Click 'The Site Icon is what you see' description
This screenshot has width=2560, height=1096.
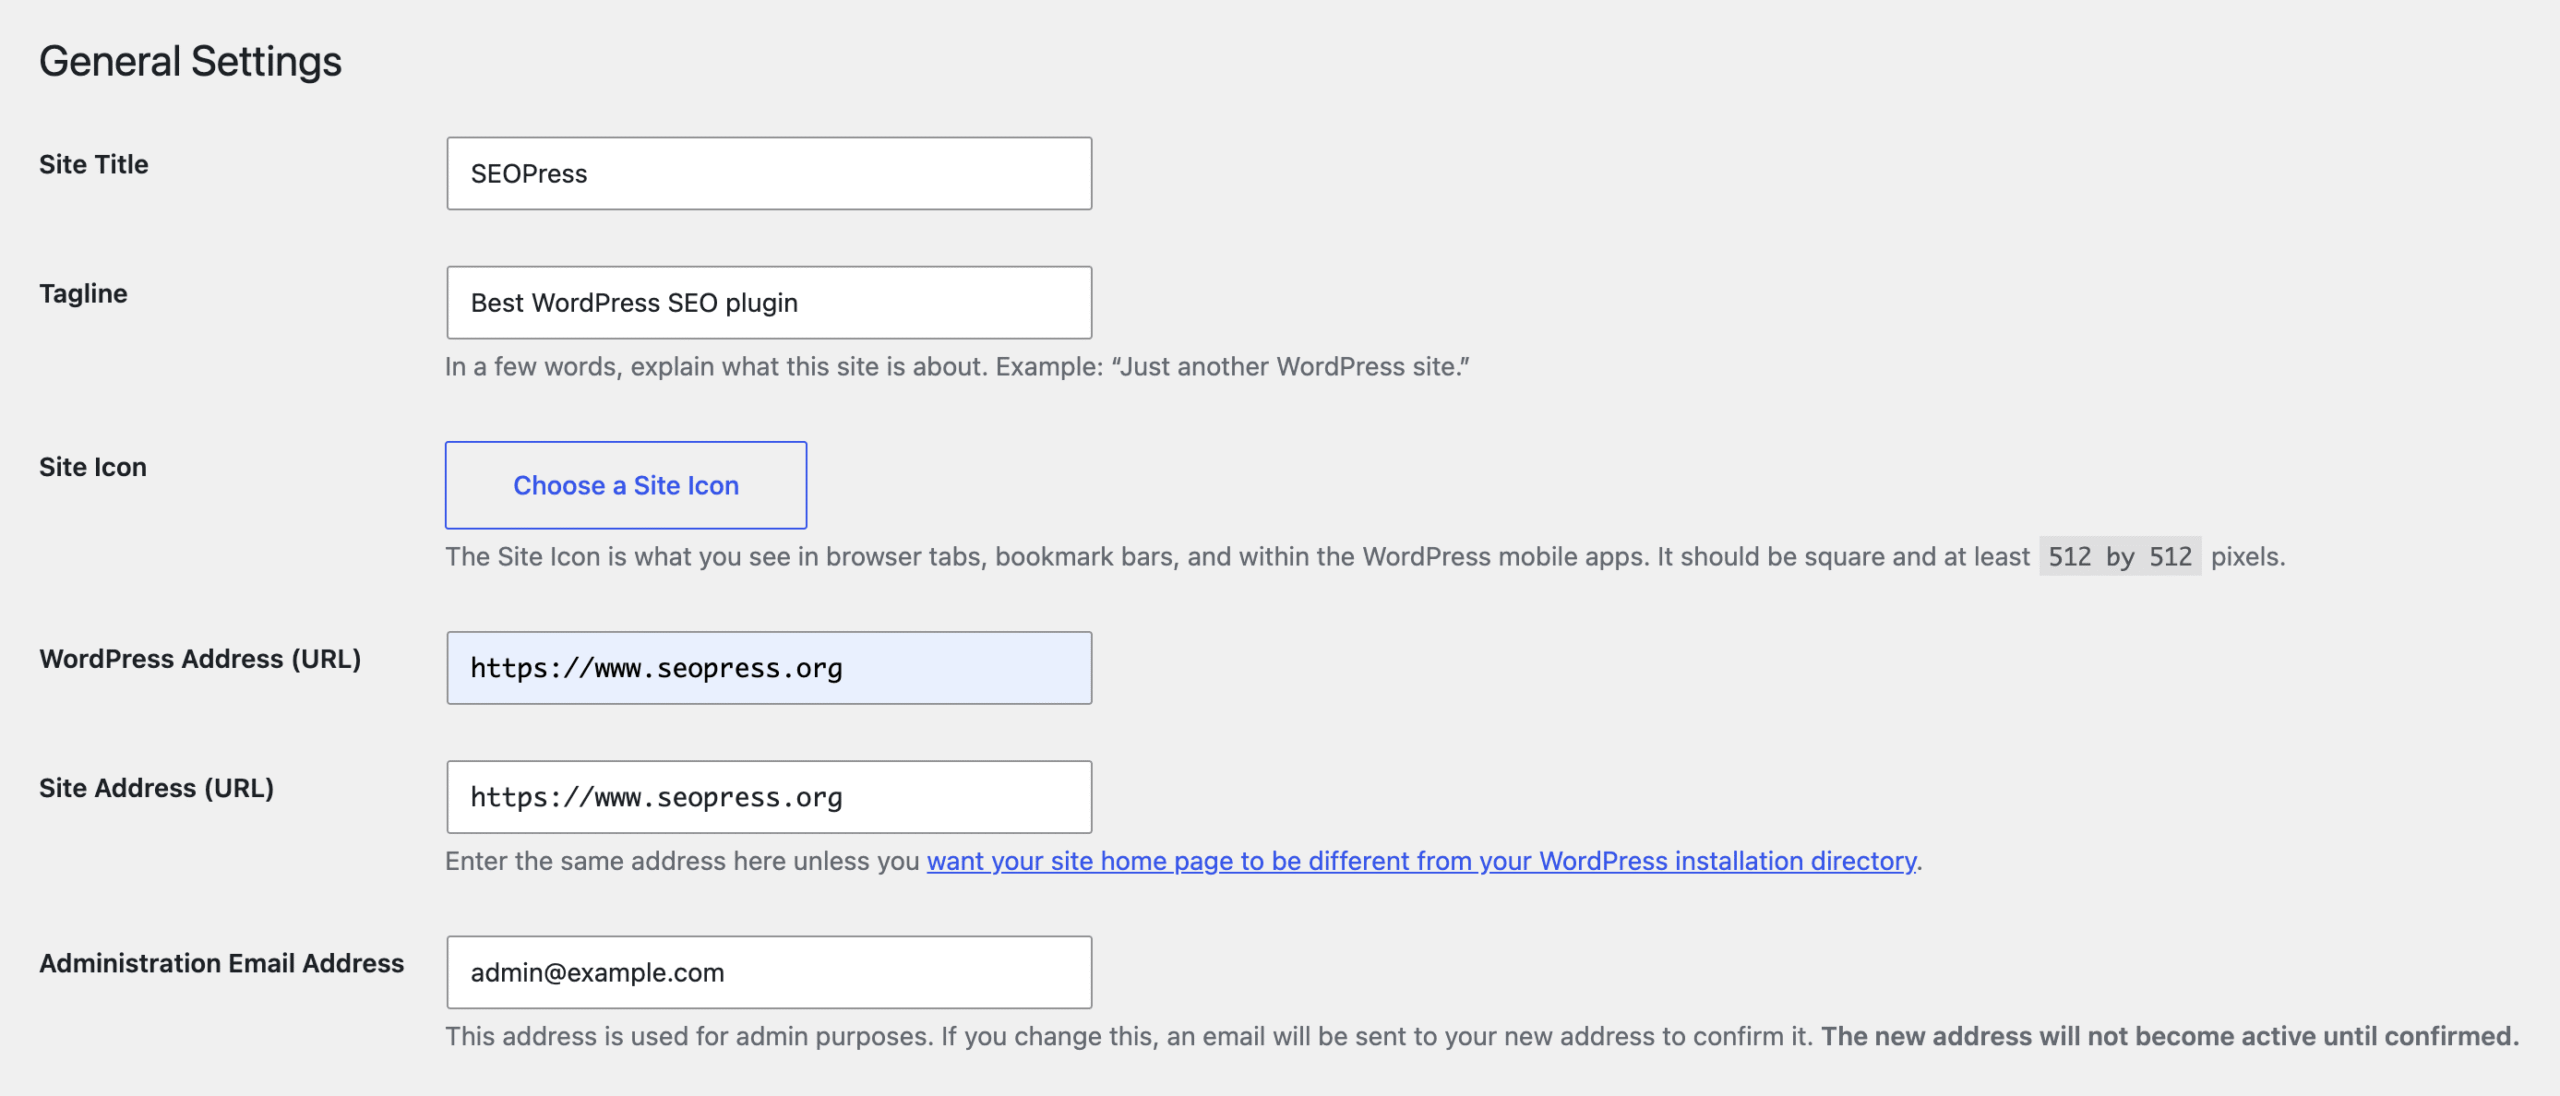[1365, 556]
